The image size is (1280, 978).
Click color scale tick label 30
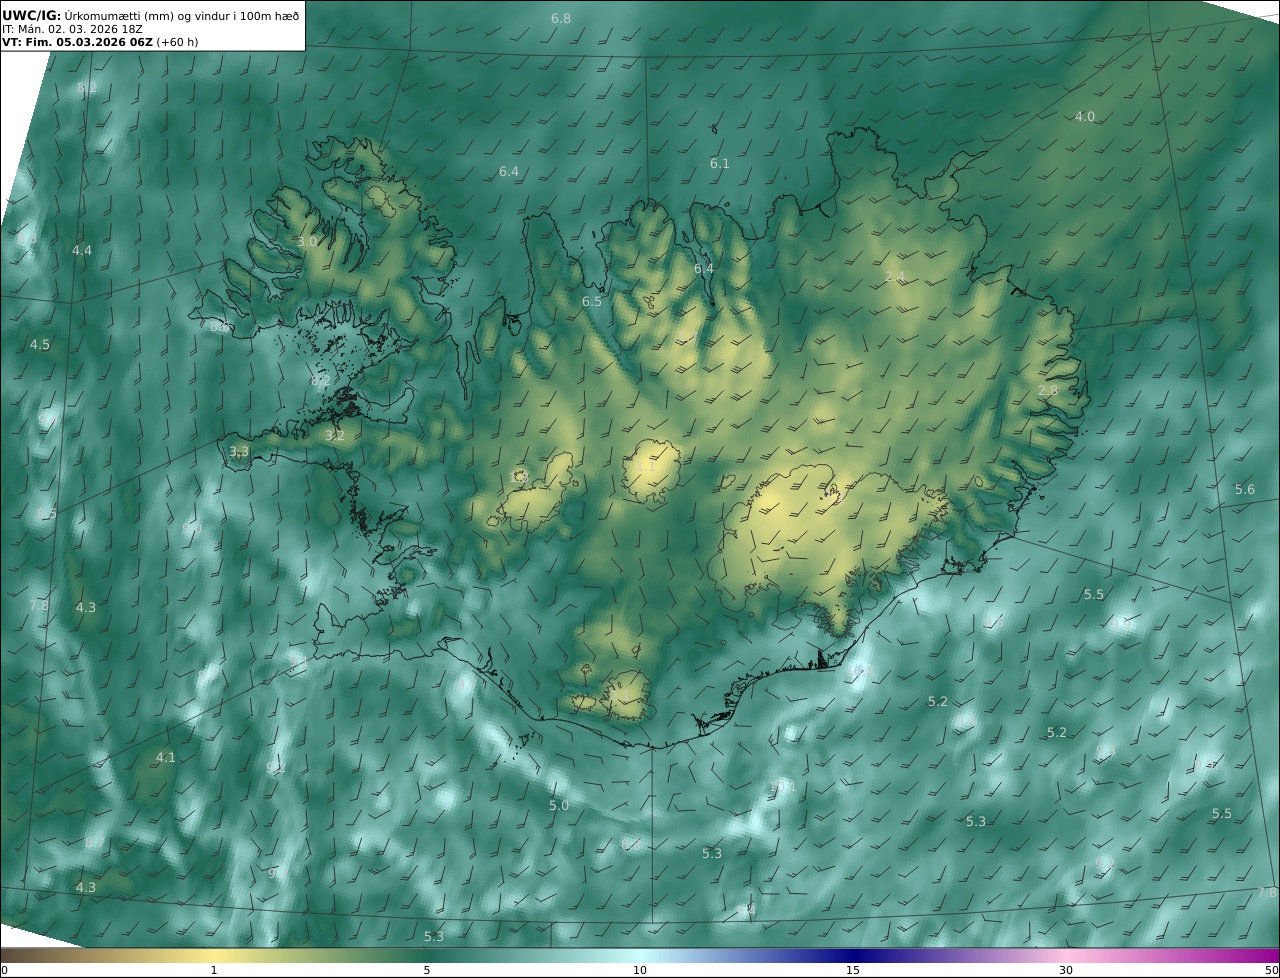(x=1066, y=970)
